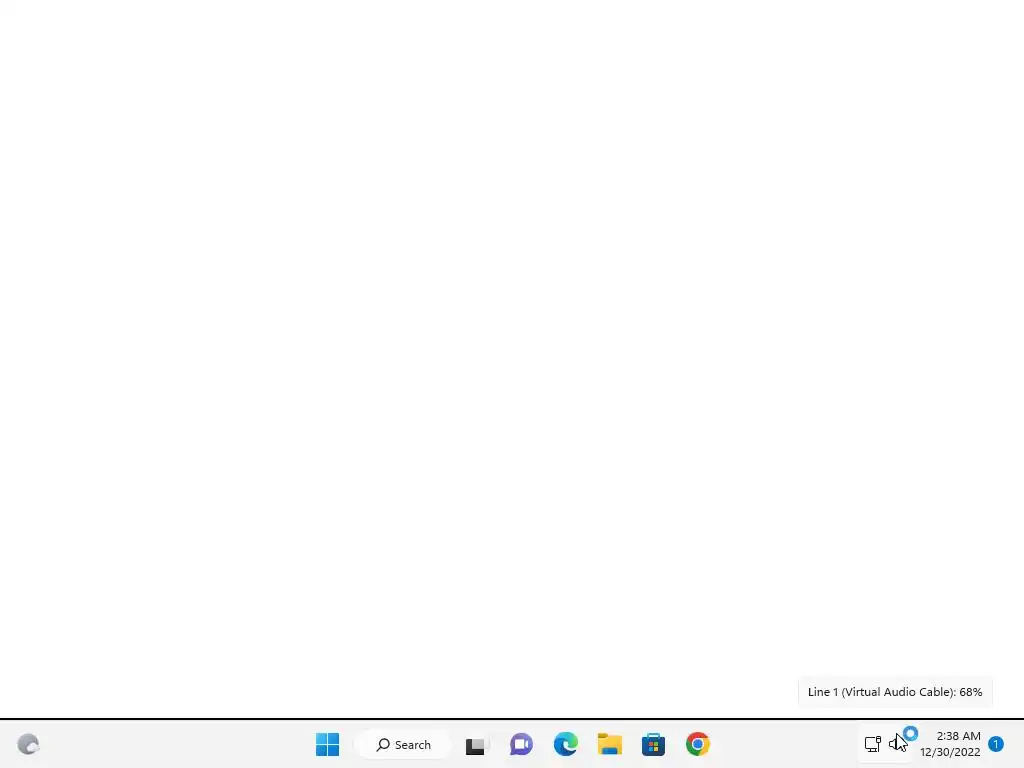The width and height of the screenshot is (1024, 768).
Task: Open Microsoft Edge from the taskbar
Action: coord(566,744)
